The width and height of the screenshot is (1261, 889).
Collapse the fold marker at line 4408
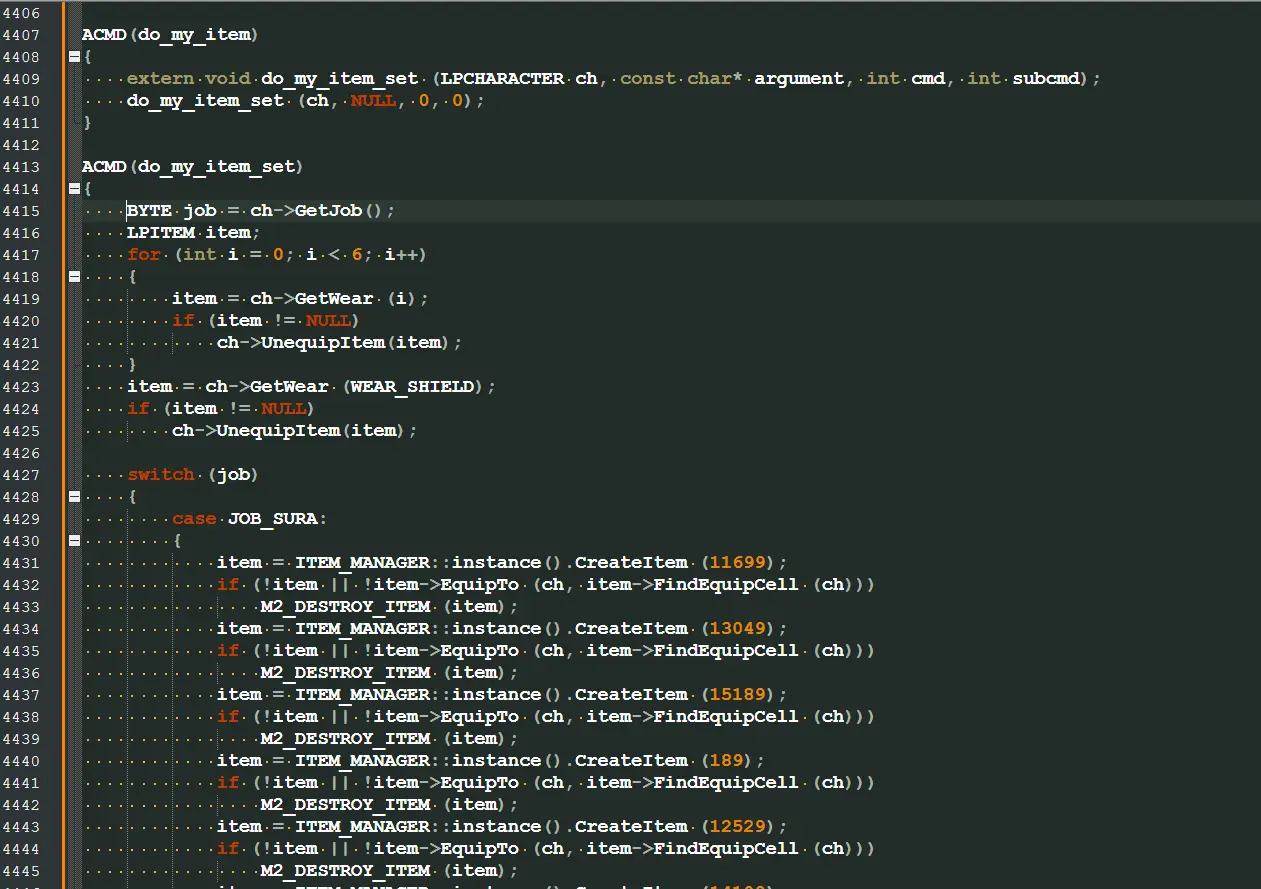(x=74, y=57)
